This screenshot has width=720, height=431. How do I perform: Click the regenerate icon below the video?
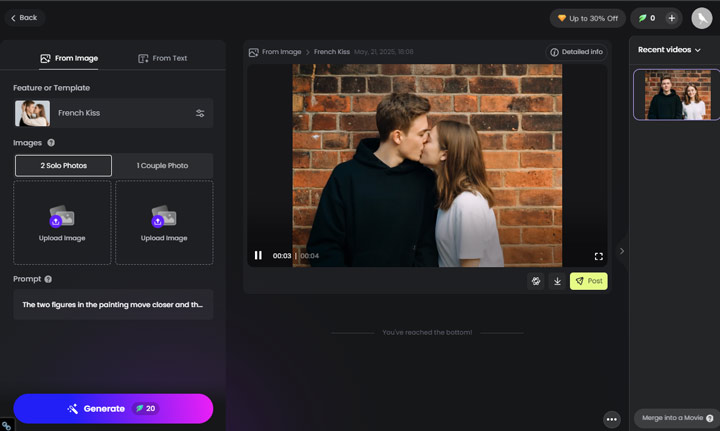(x=536, y=281)
